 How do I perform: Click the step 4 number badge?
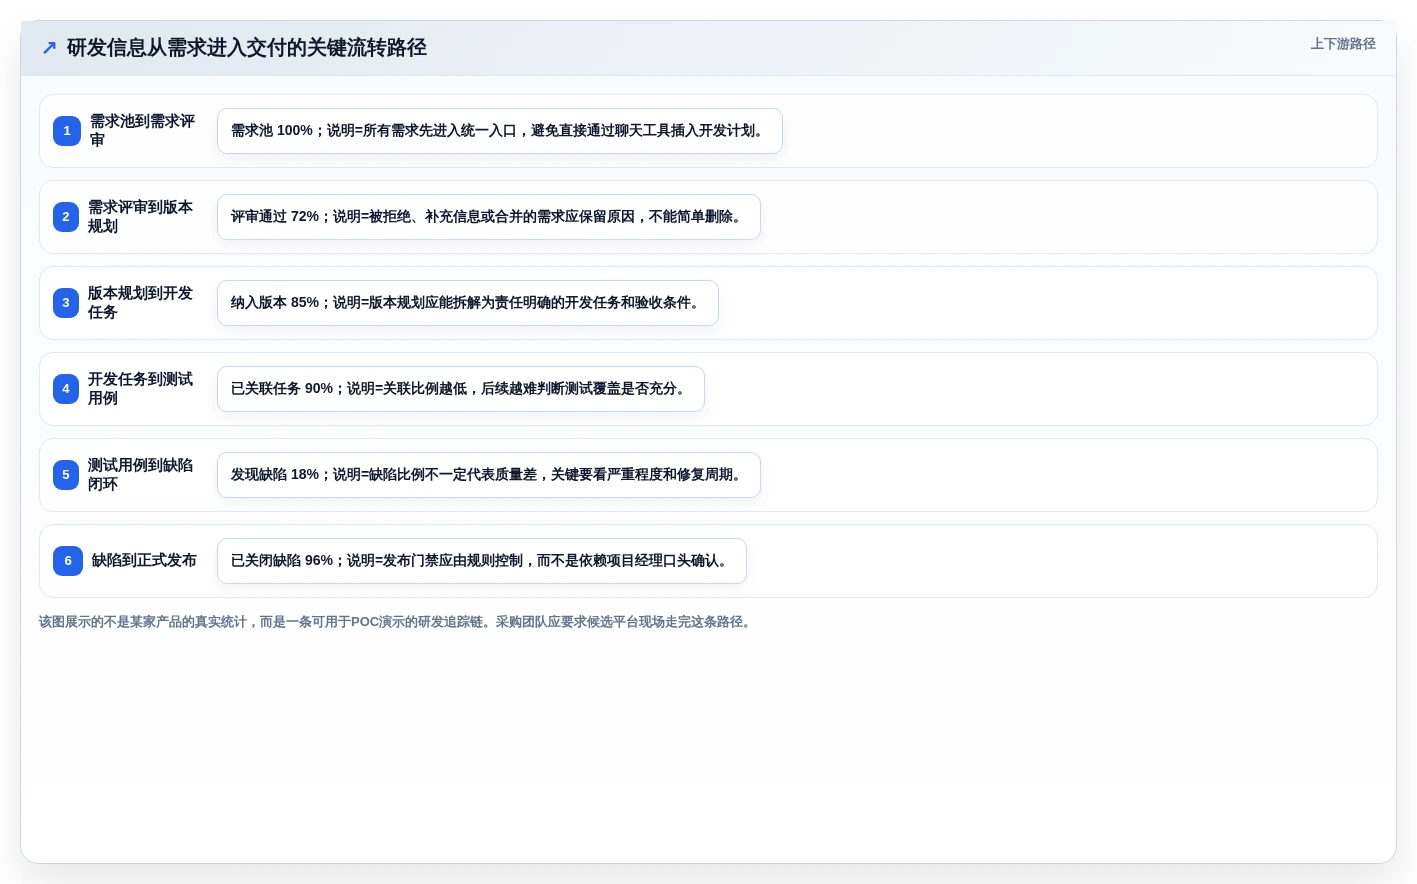[x=66, y=389]
